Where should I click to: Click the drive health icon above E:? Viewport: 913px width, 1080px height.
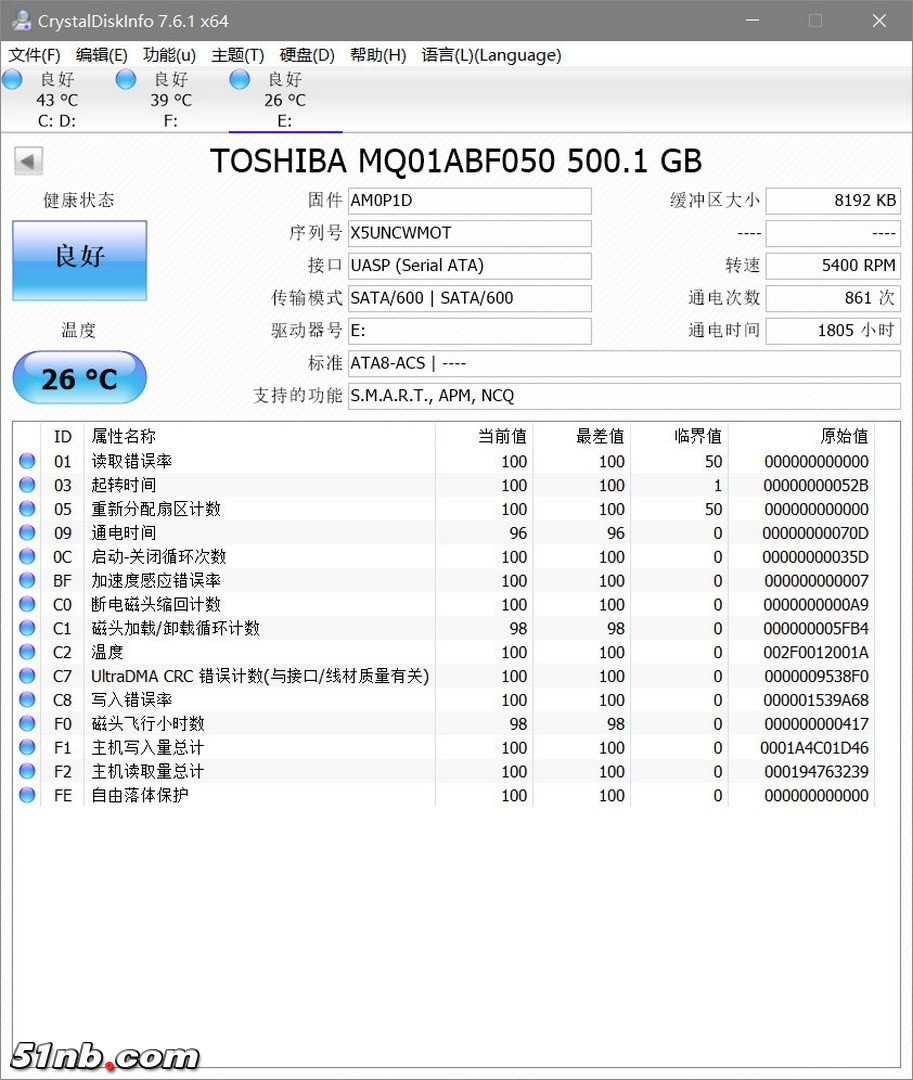[239, 79]
